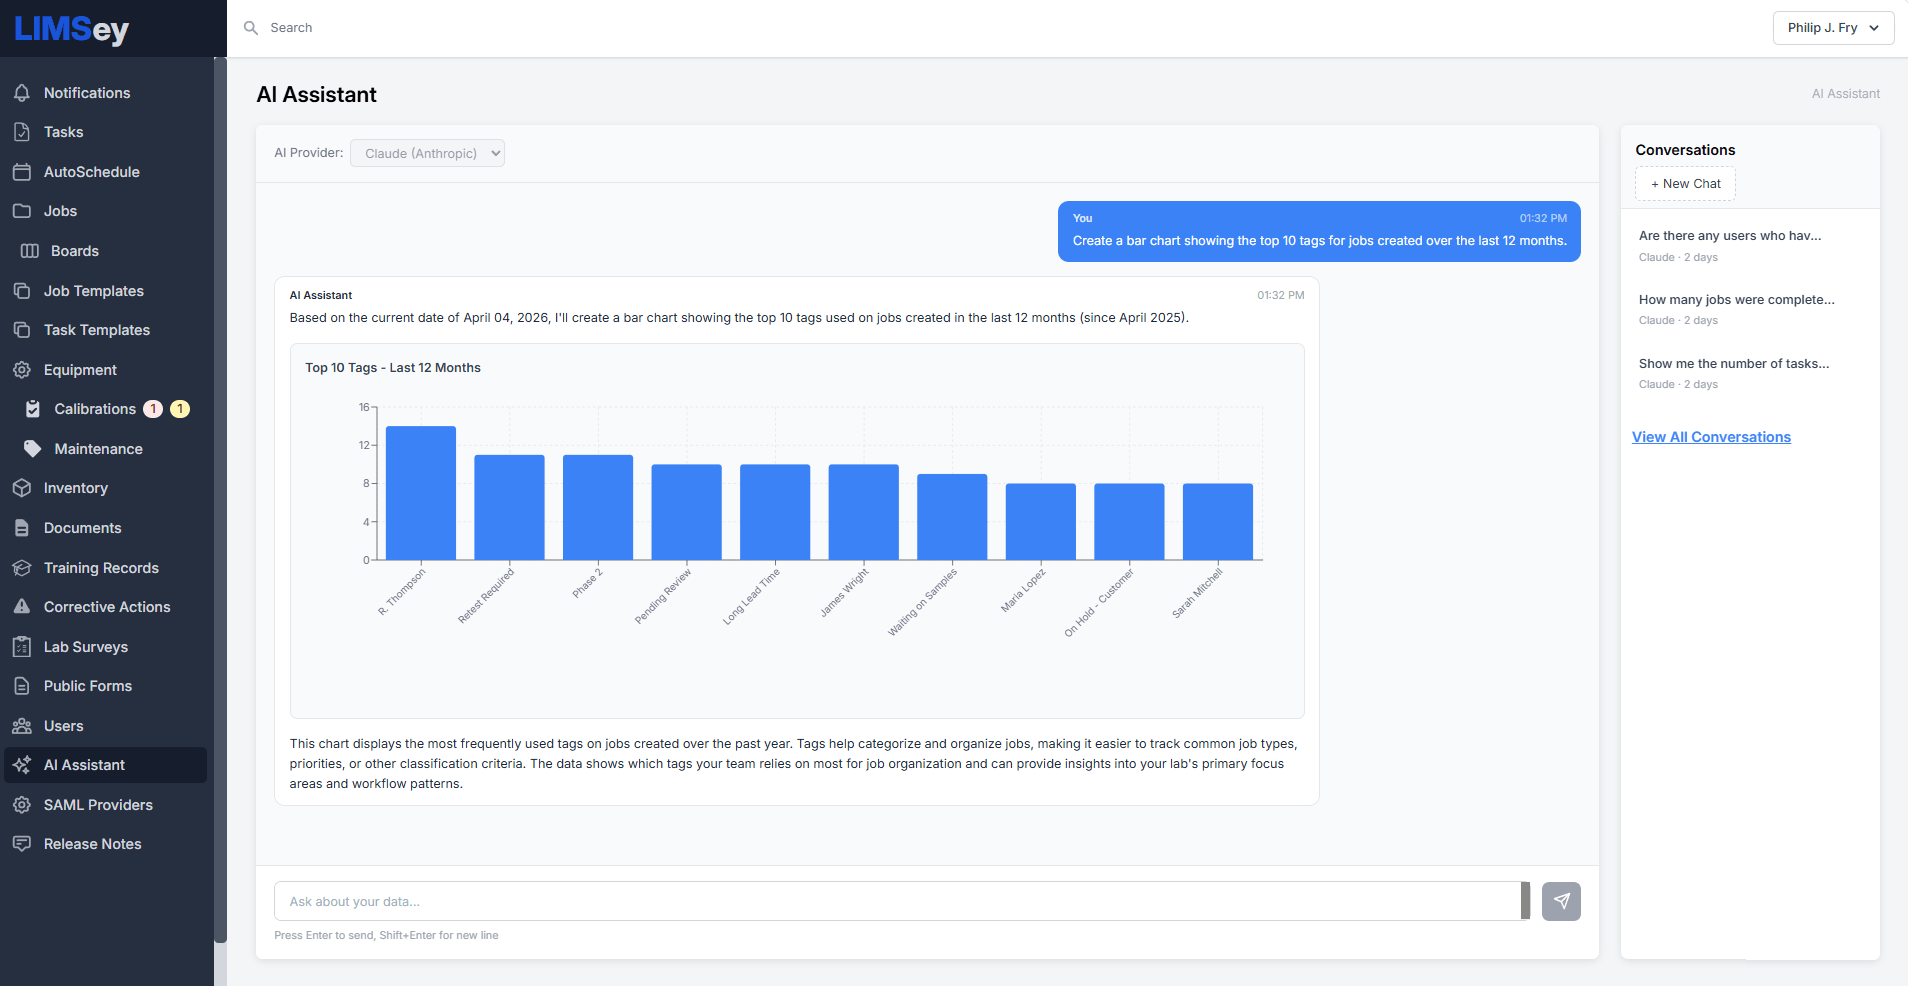Click the 'Ask about your data' input field
Viewport: 1908px width, 986px height.
897,901
